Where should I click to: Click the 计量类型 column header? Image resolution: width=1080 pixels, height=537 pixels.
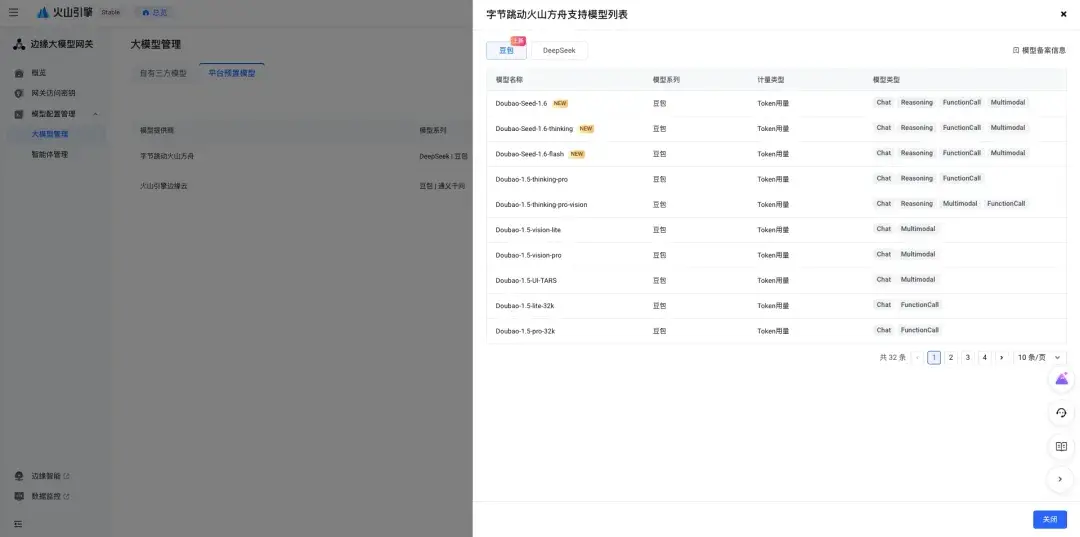[x=771, y=80]
